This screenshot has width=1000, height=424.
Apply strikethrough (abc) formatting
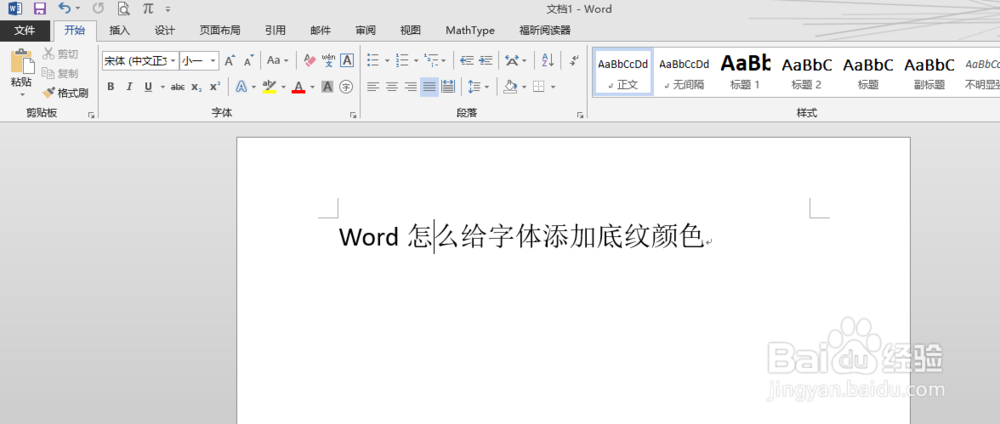[178, 87]
